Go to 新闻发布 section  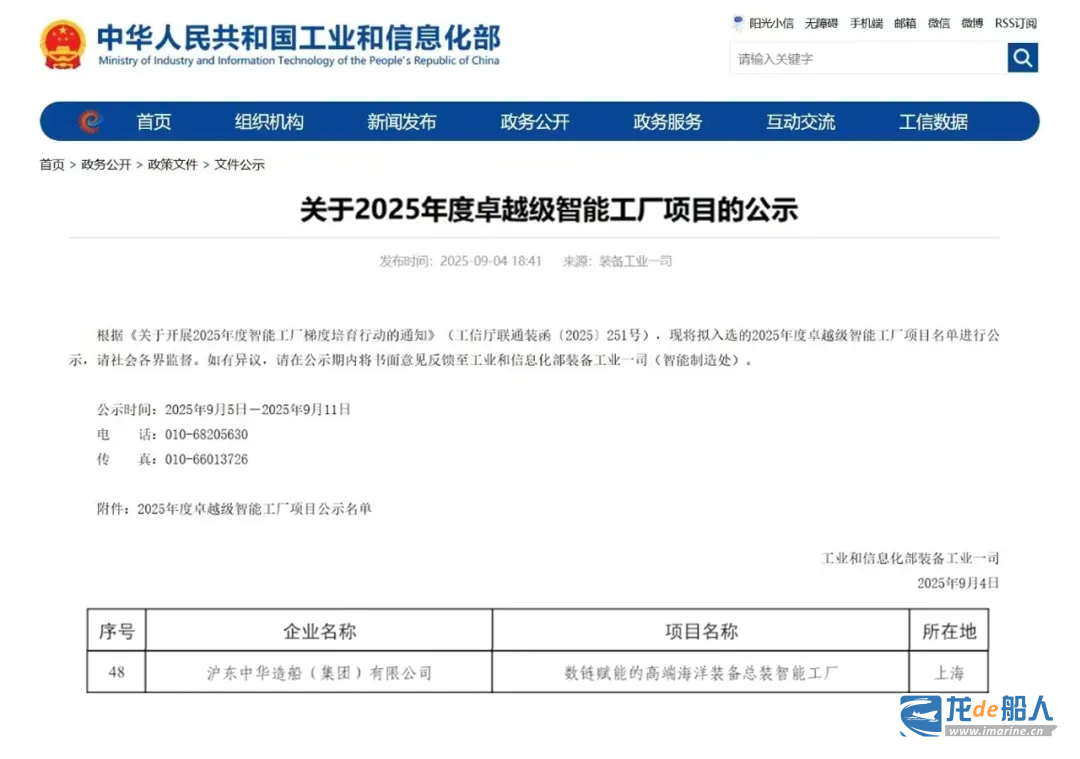pyautogui.click(x=402, y=122)
